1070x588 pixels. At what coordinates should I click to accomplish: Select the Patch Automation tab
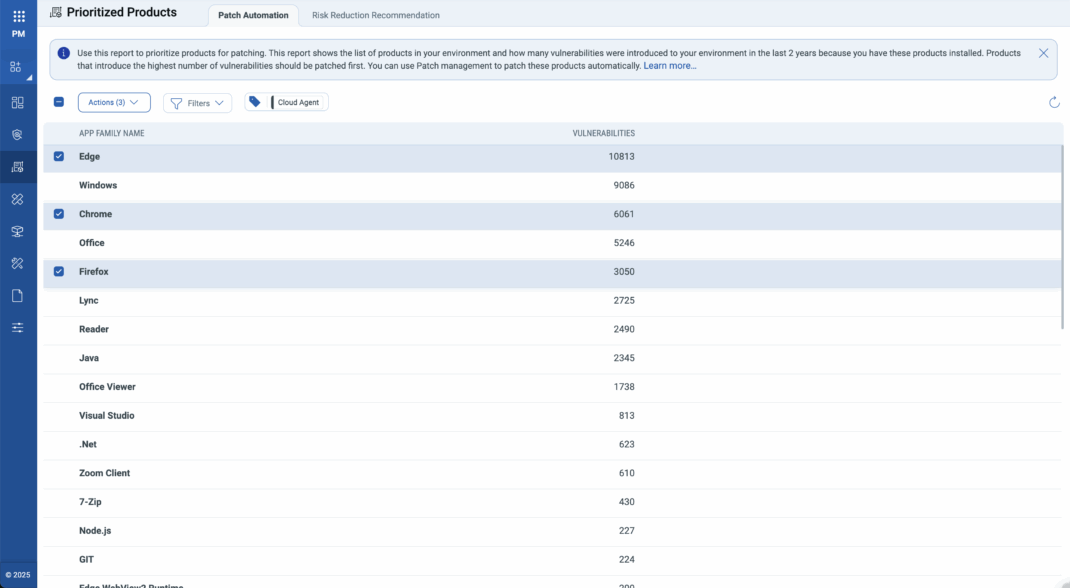253,15
